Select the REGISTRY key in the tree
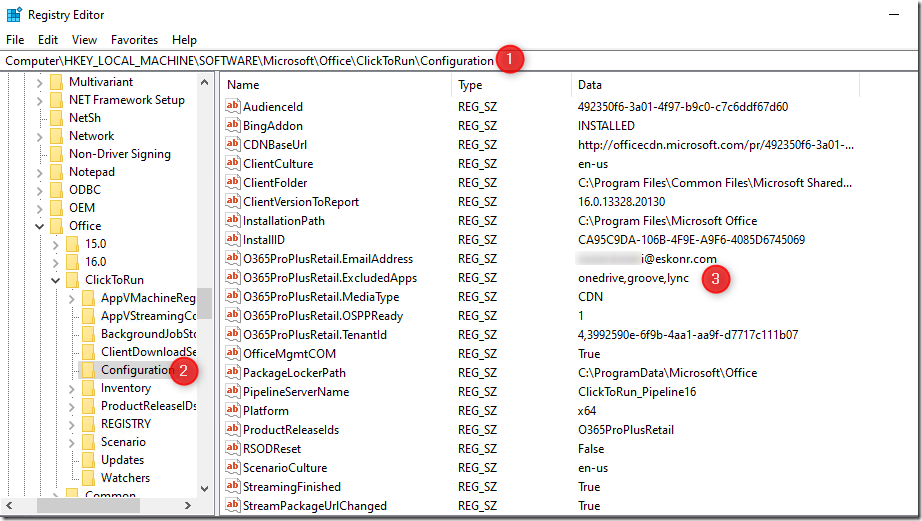922x521 pixels. pos(126,423)
